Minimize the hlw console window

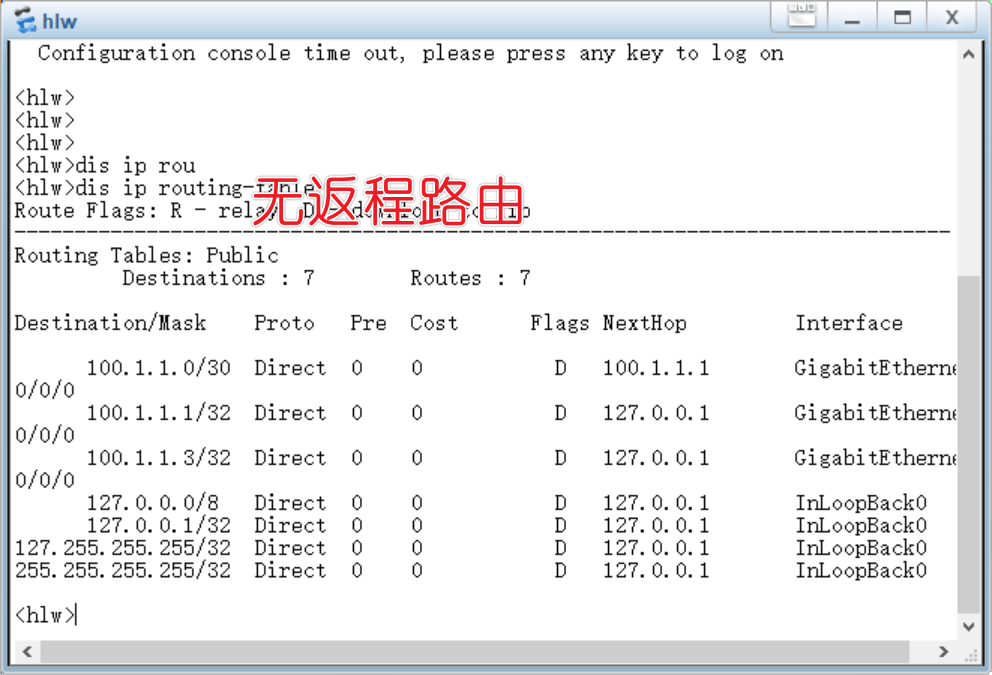(853, 17)
